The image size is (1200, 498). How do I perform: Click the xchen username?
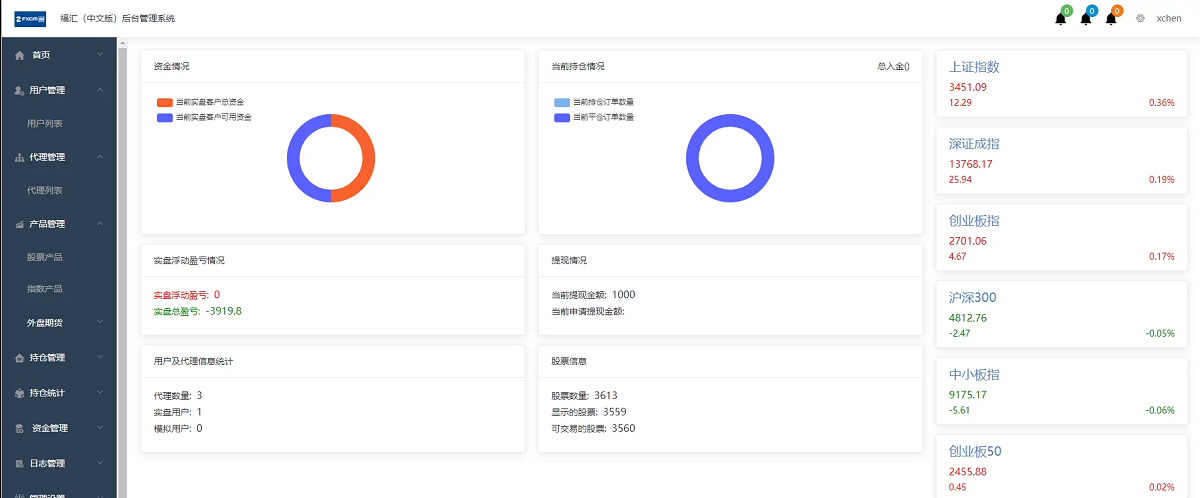click(x=1169, y=18)
